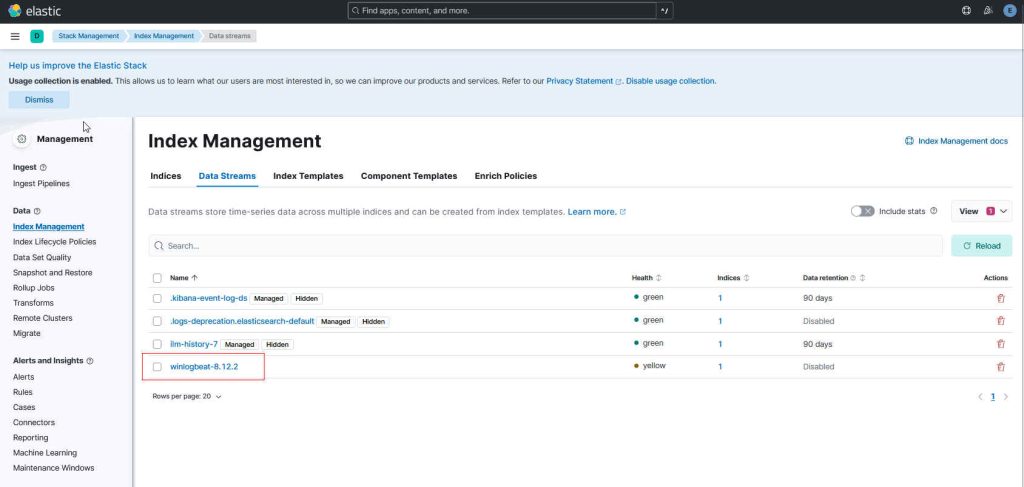Click the Data retention info icon

click(853, 278)
